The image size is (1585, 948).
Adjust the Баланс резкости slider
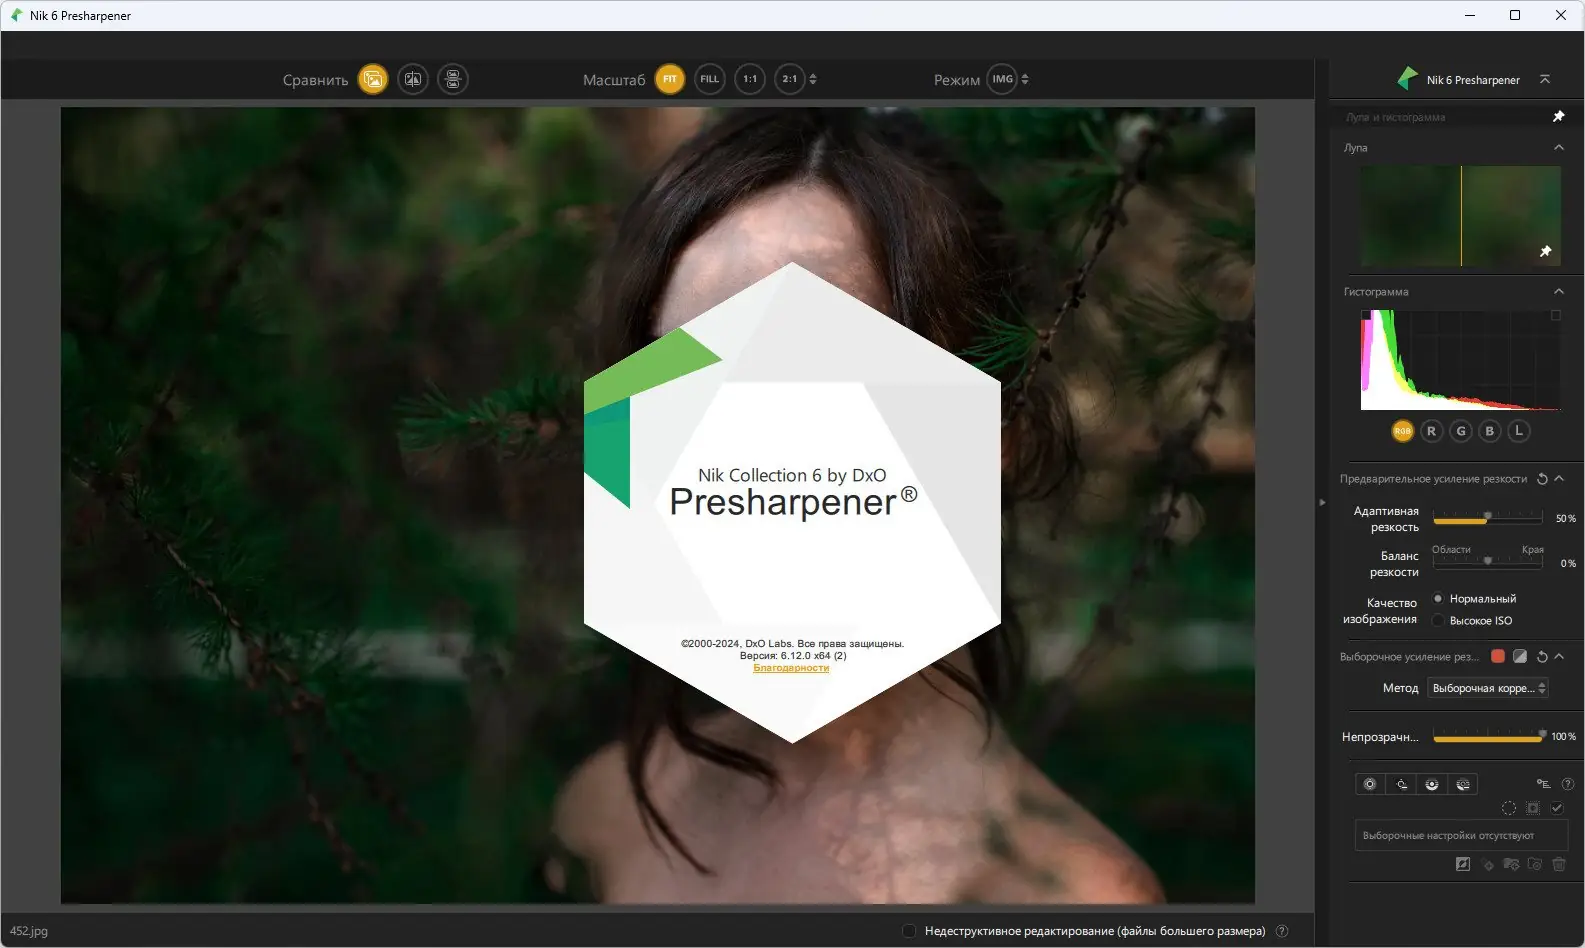(1487, 561)
